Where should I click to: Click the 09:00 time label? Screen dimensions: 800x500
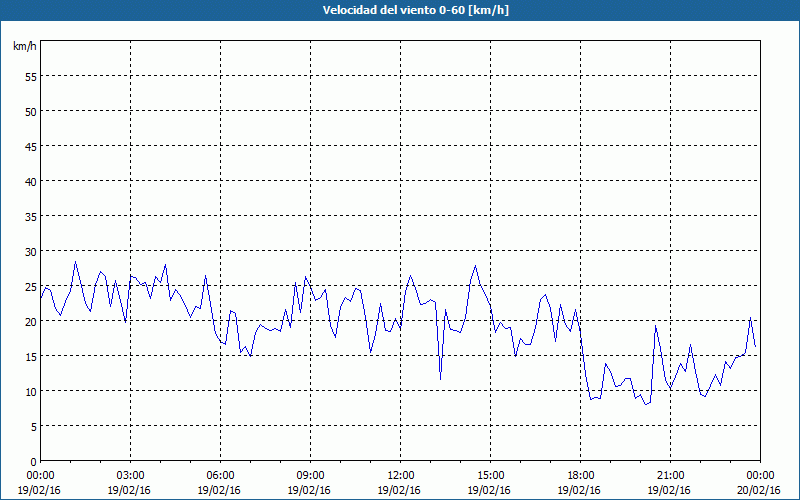pos(310,476)
